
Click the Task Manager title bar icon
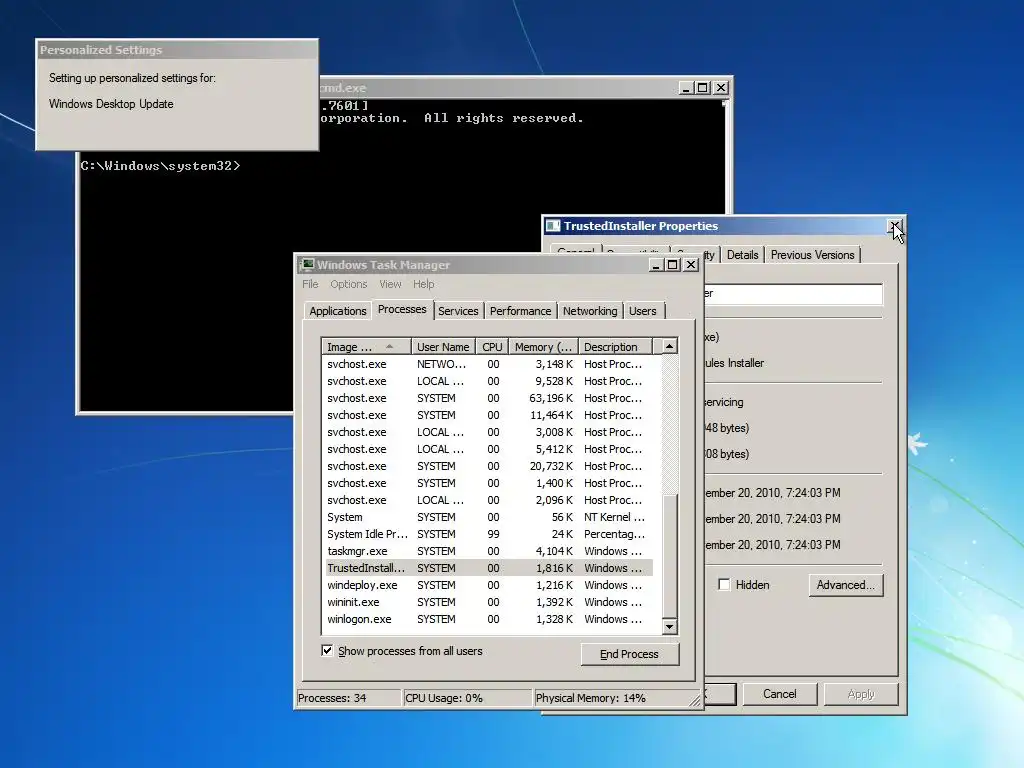click(x=307, y=264)
